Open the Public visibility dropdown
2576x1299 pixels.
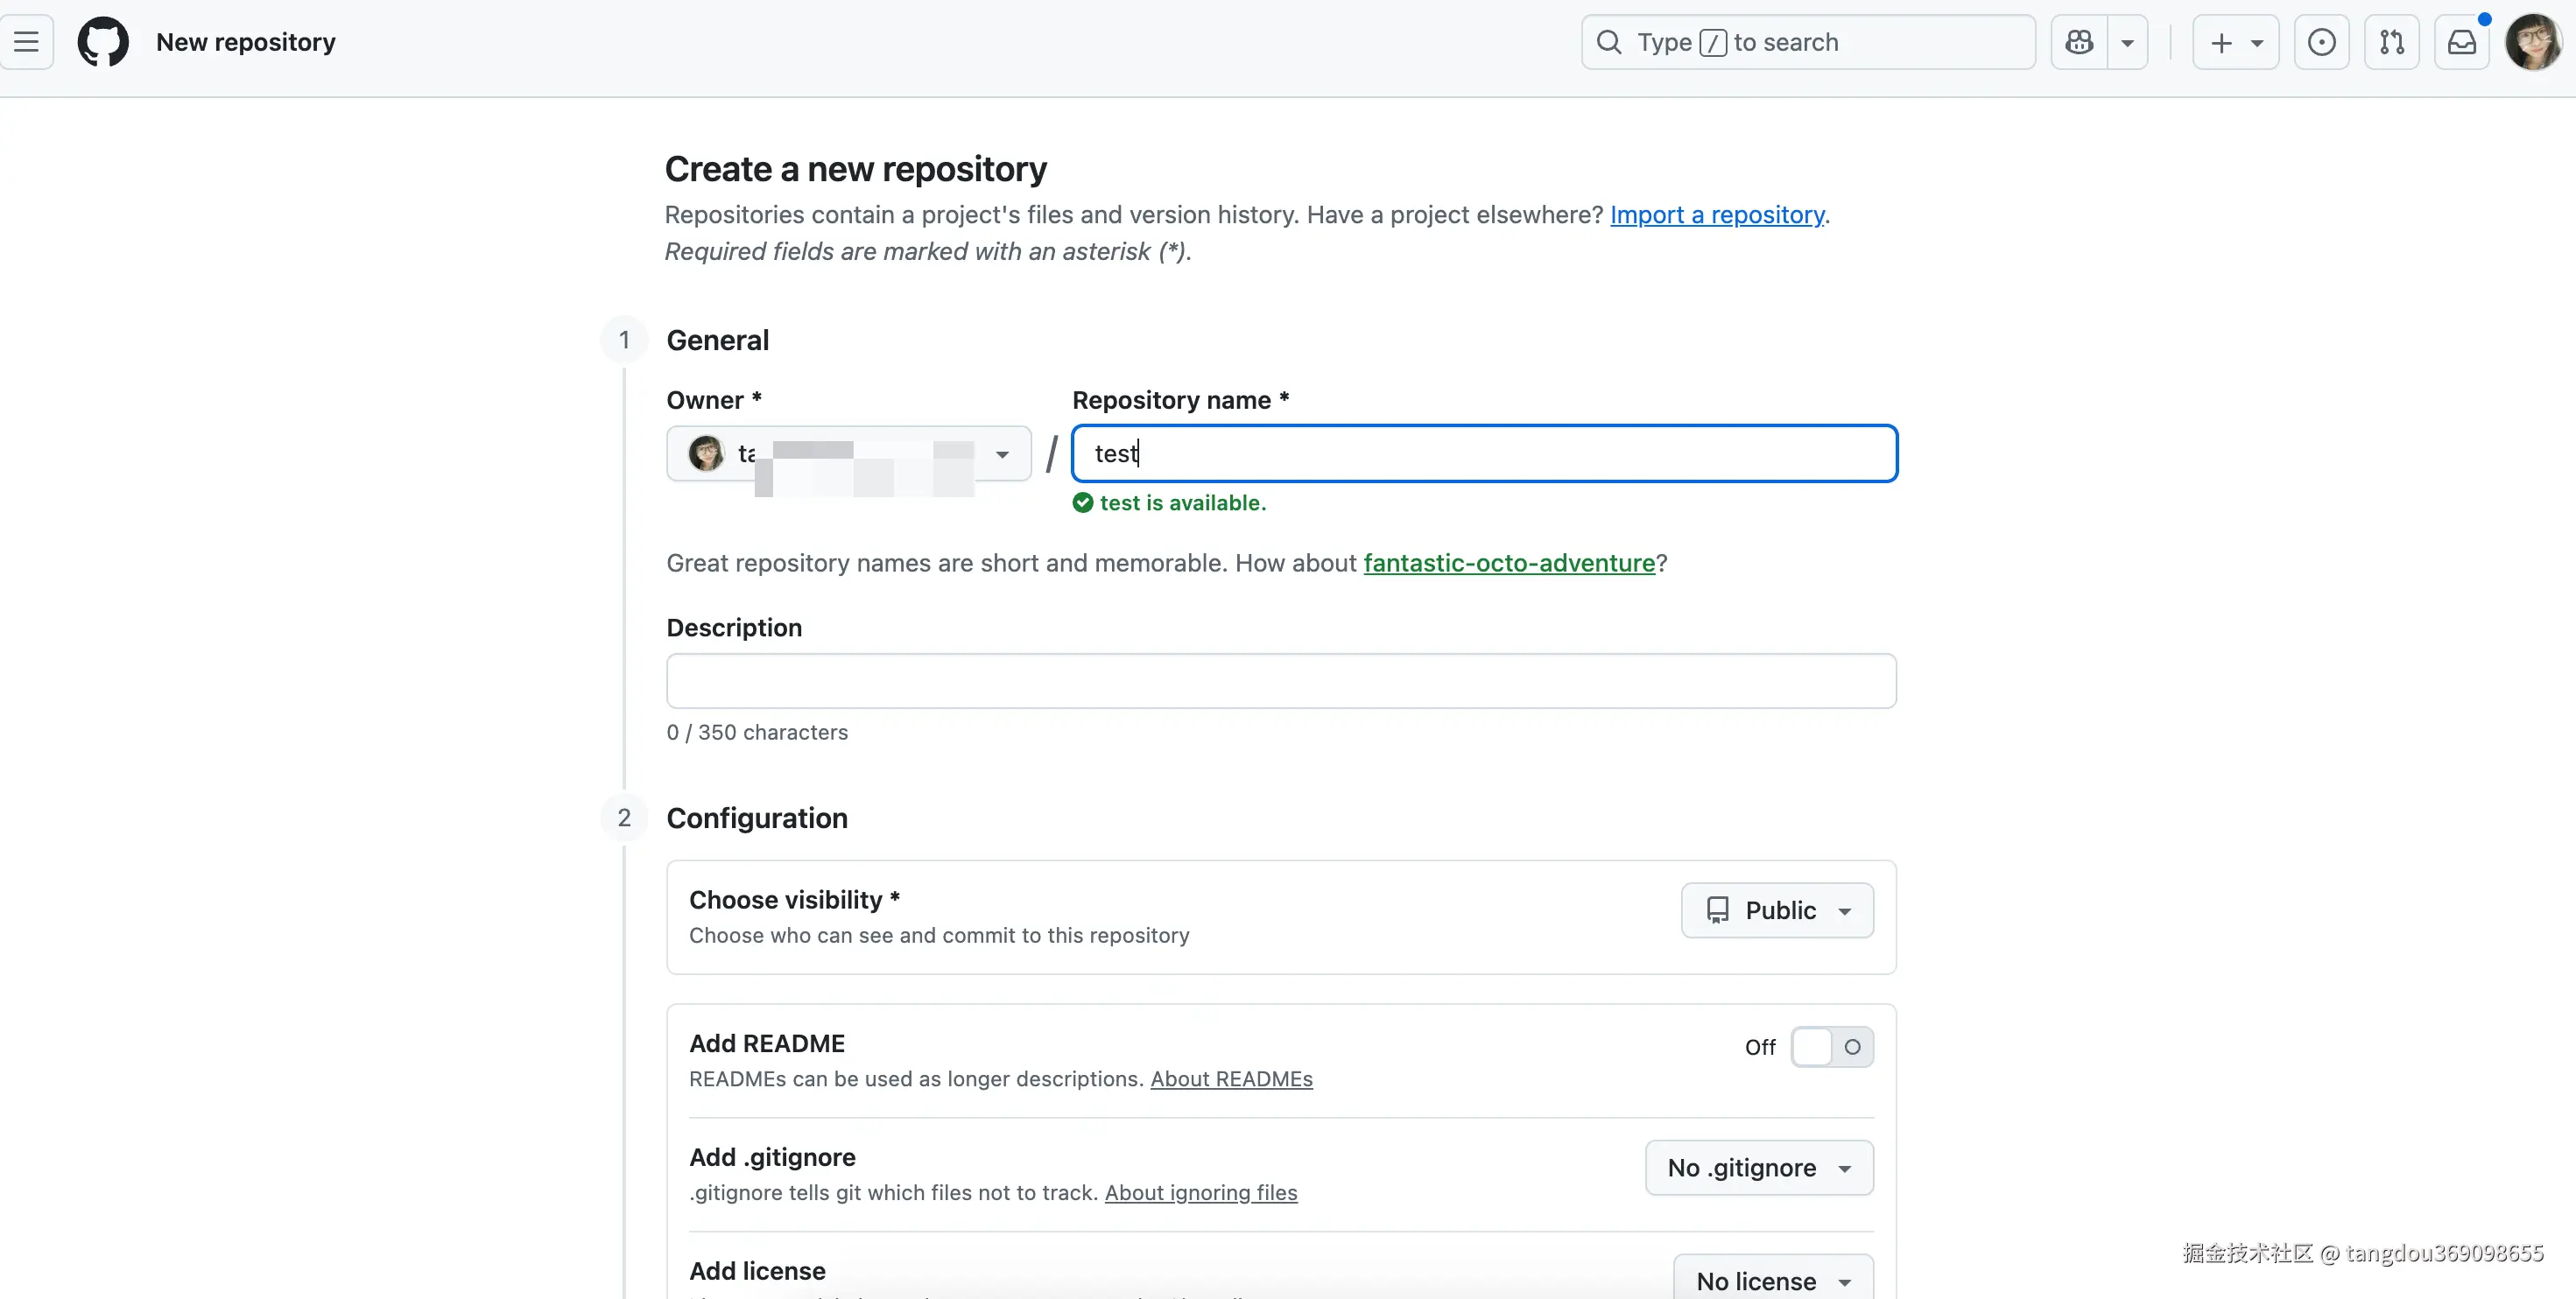(1777, 910)
